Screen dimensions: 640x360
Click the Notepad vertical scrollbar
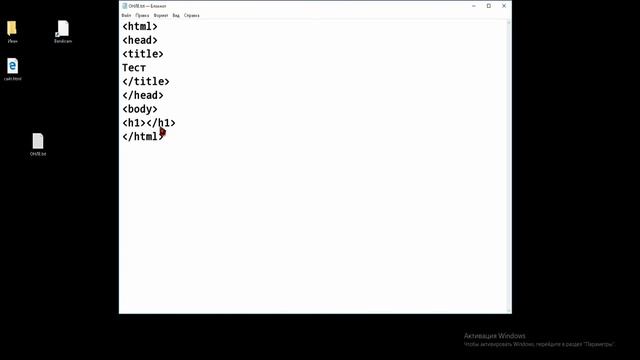click(509, 167)
